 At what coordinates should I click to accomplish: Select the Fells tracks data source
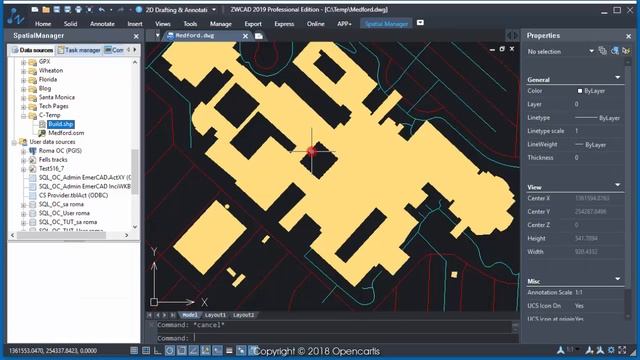click(53, 160)
